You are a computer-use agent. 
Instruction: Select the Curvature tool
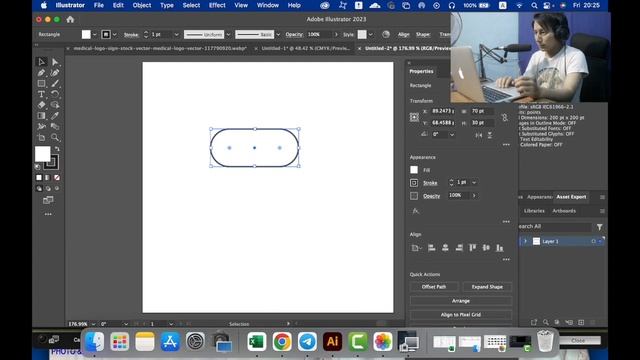point(55,73)
